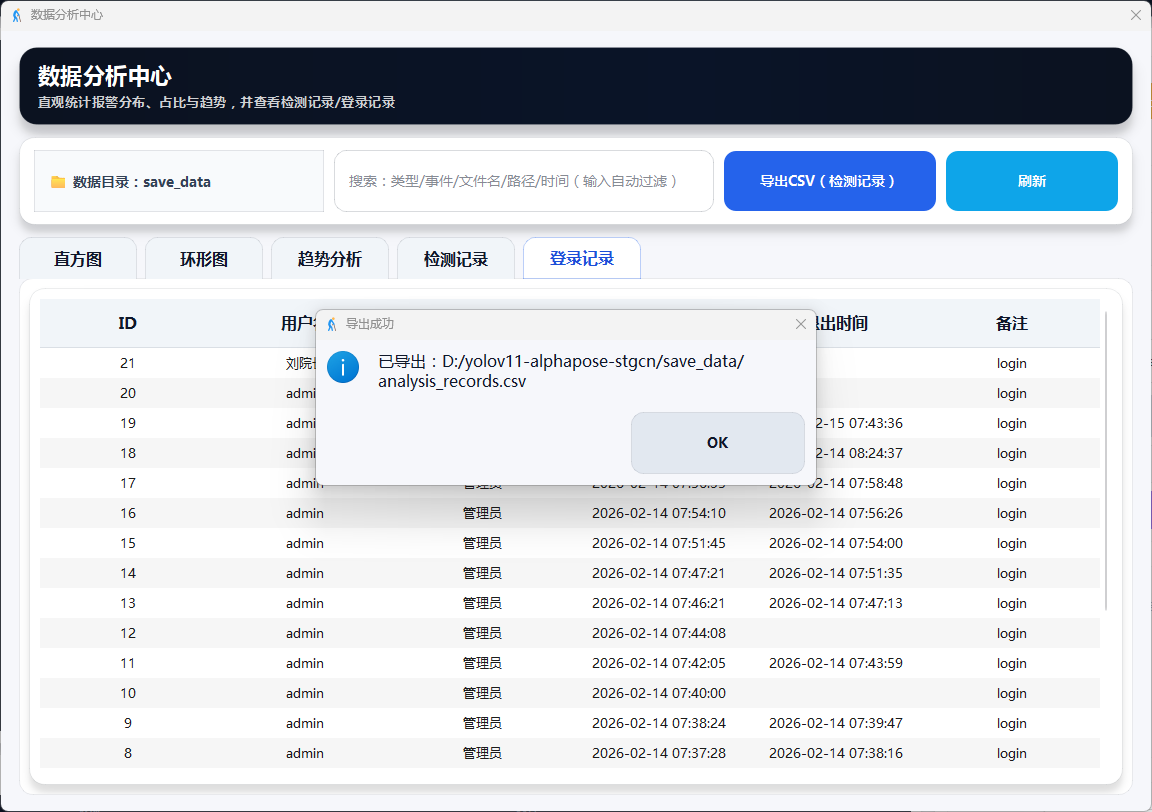This screenshot has height=812, width=1152.
Task: Go to the 检测记录 tab
Action: click(456, 259)
